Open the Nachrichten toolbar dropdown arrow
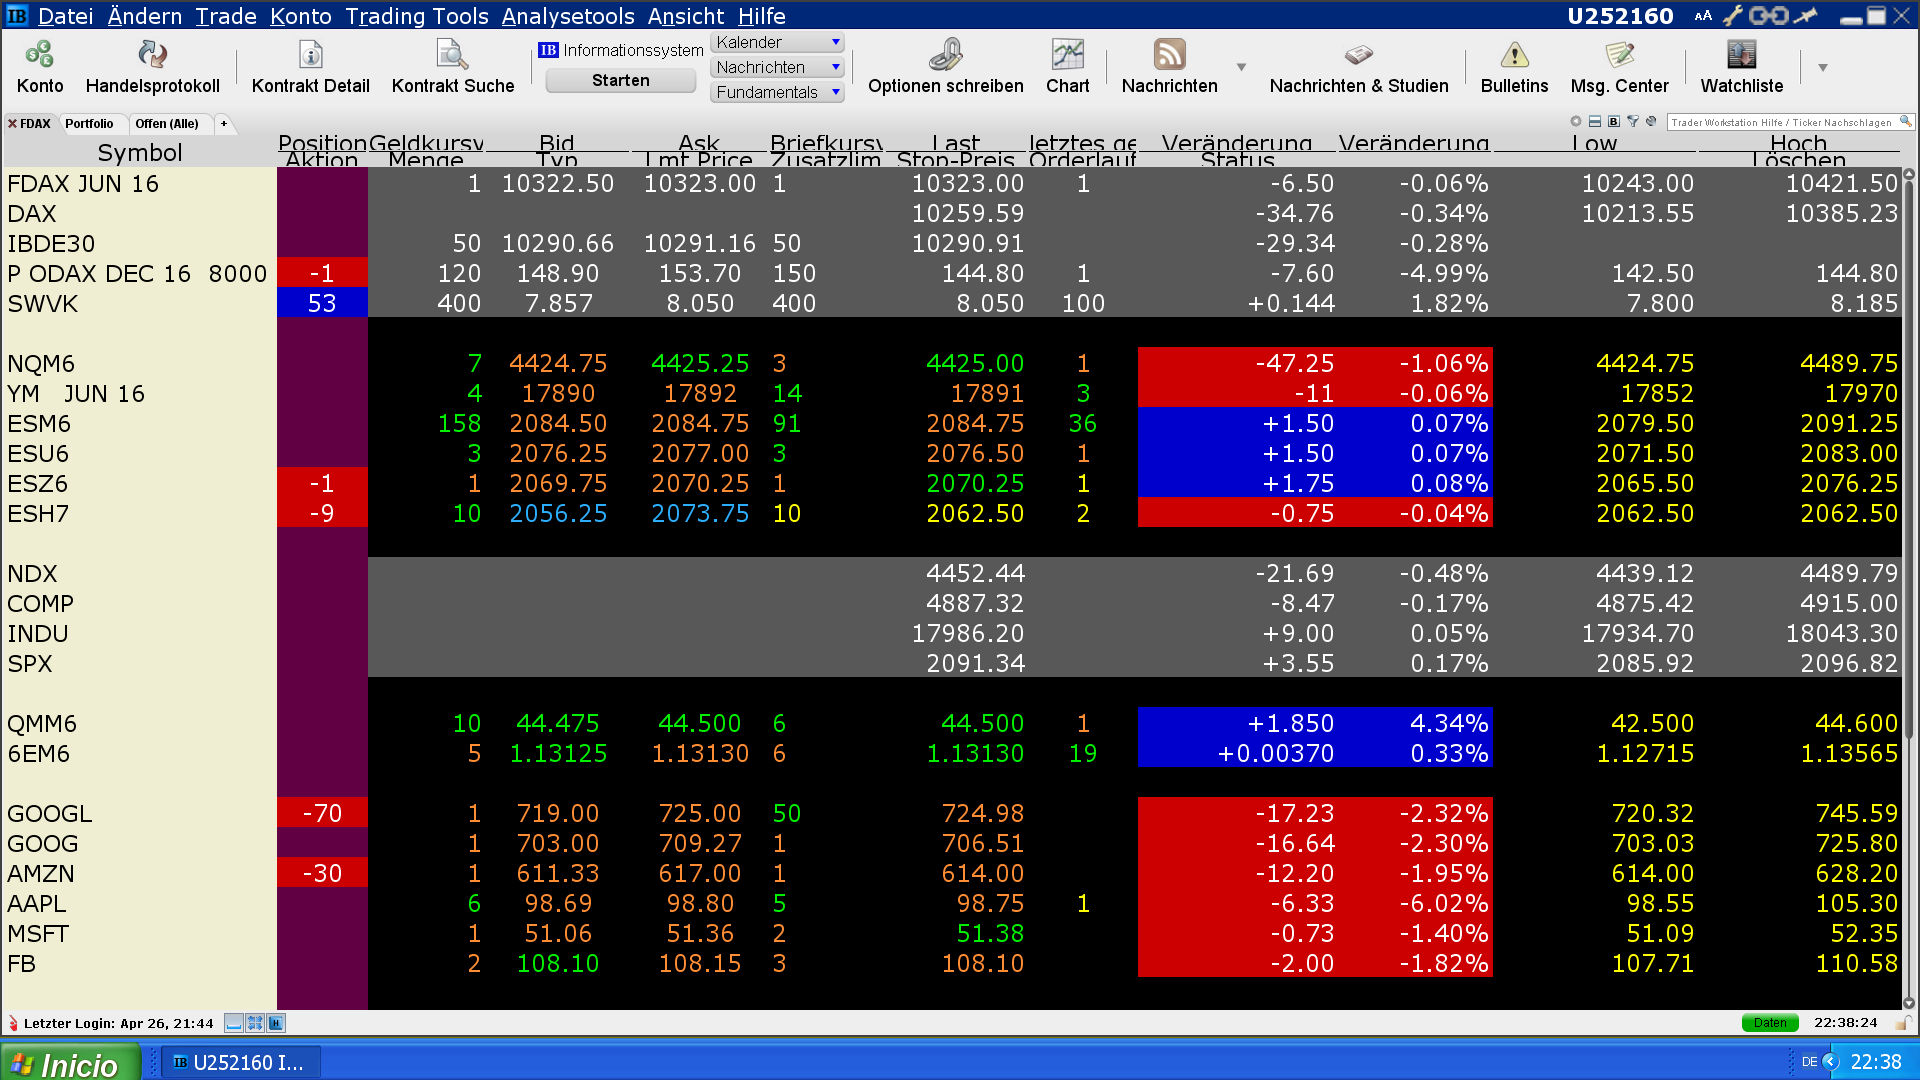 tap(1241, 67)
